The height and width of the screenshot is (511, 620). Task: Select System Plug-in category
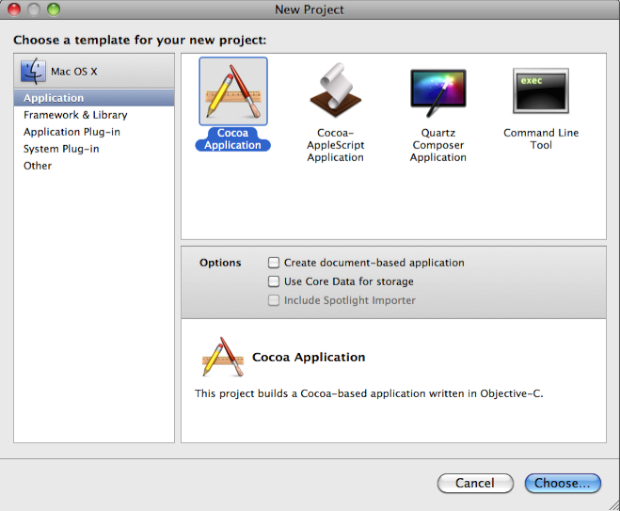[x=94, y=149]
